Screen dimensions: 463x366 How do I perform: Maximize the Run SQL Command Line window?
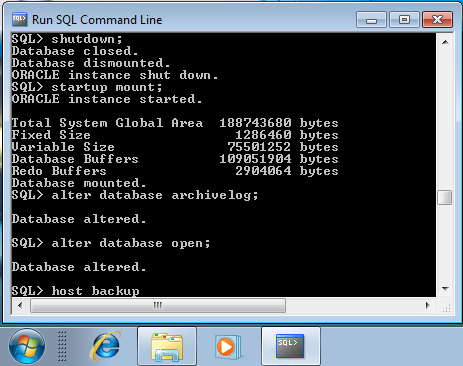tap(404, 20)
